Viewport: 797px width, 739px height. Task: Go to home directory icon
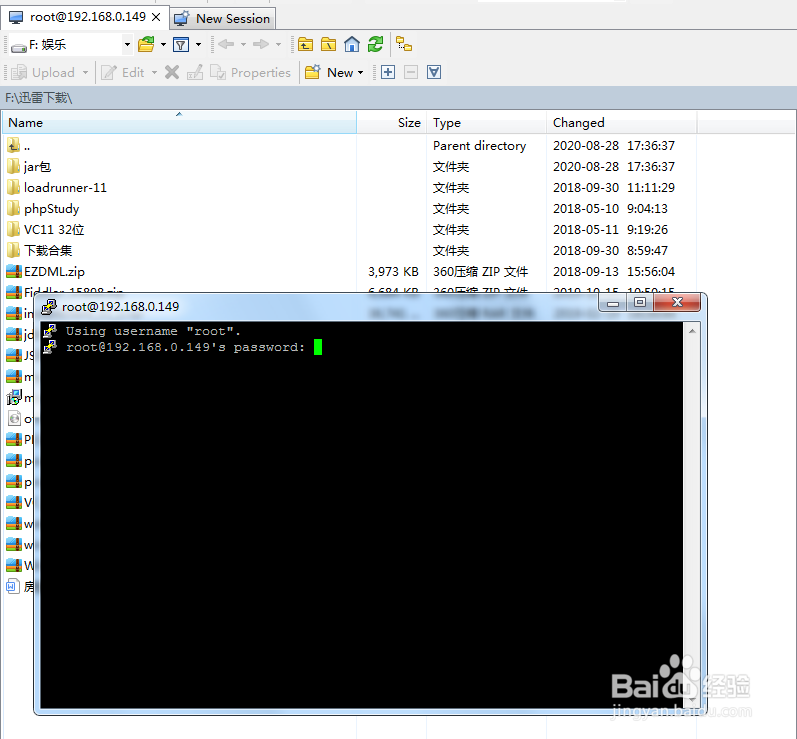coord(352,45)
